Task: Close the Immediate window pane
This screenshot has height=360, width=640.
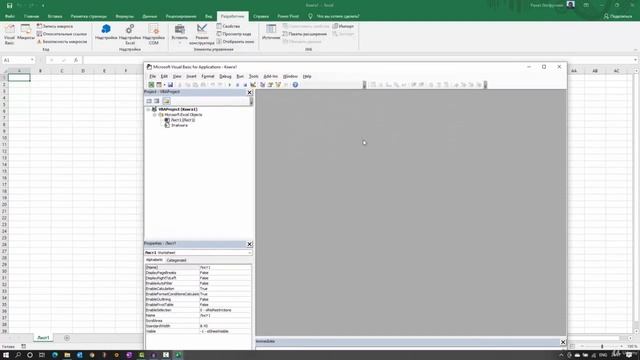Action: [563, 342]
